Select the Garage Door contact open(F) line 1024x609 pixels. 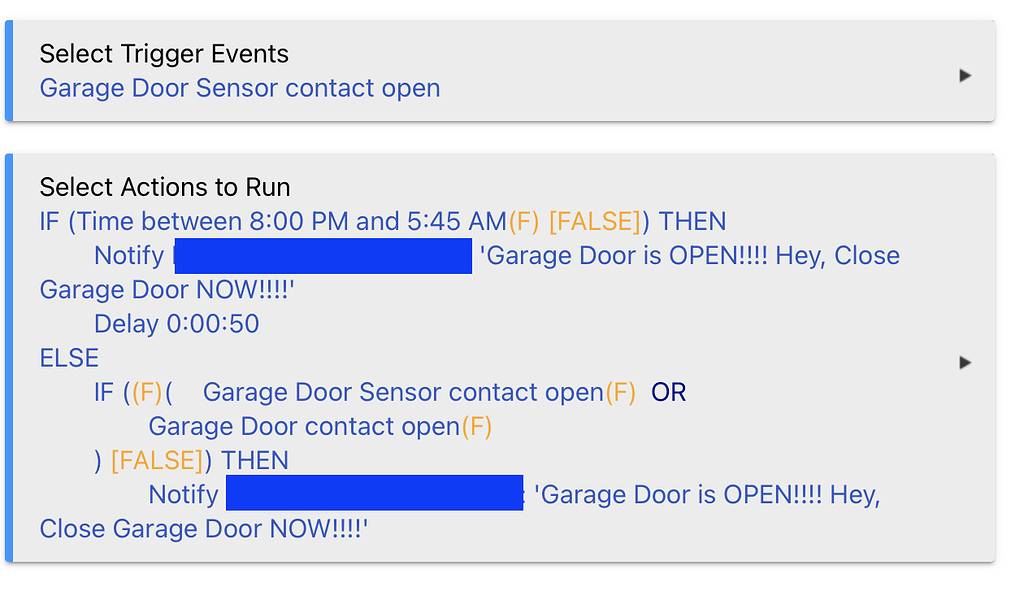pyautogui.click(x=320, y=426)
